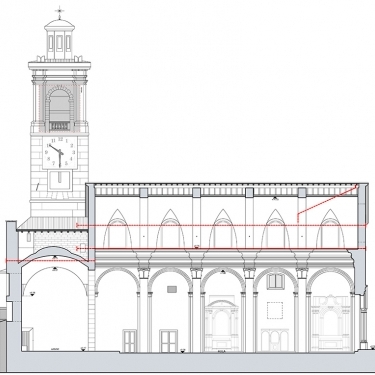Click the gray rectangular plaque in the second arch
The width and height of the screenshot is (375, 375).
(x=171, y=289)
